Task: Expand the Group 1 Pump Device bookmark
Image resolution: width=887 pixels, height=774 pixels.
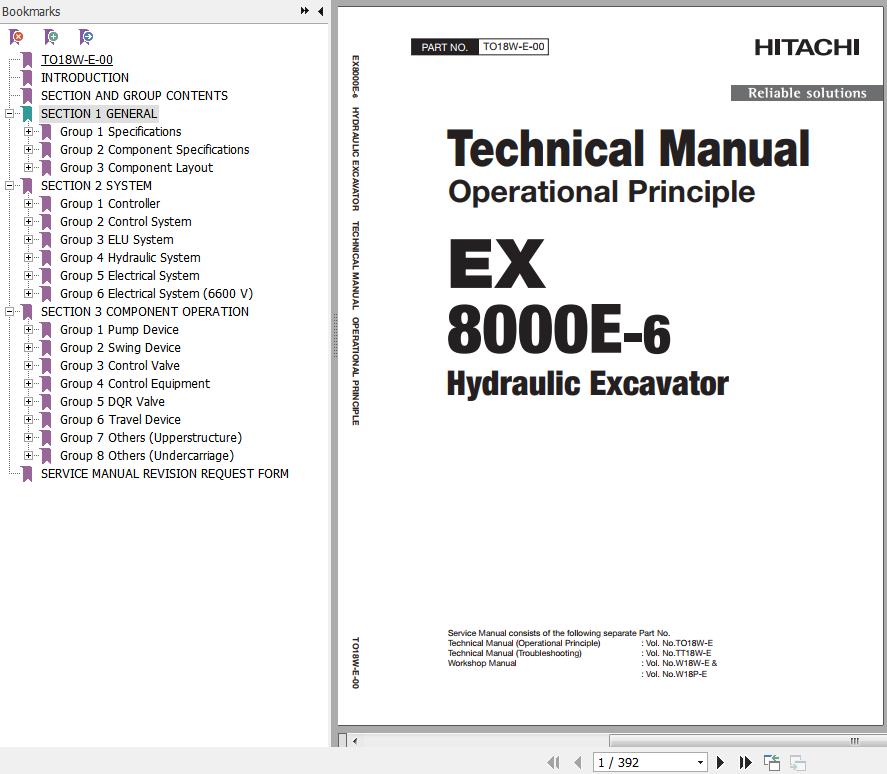Action: point(29,330)
